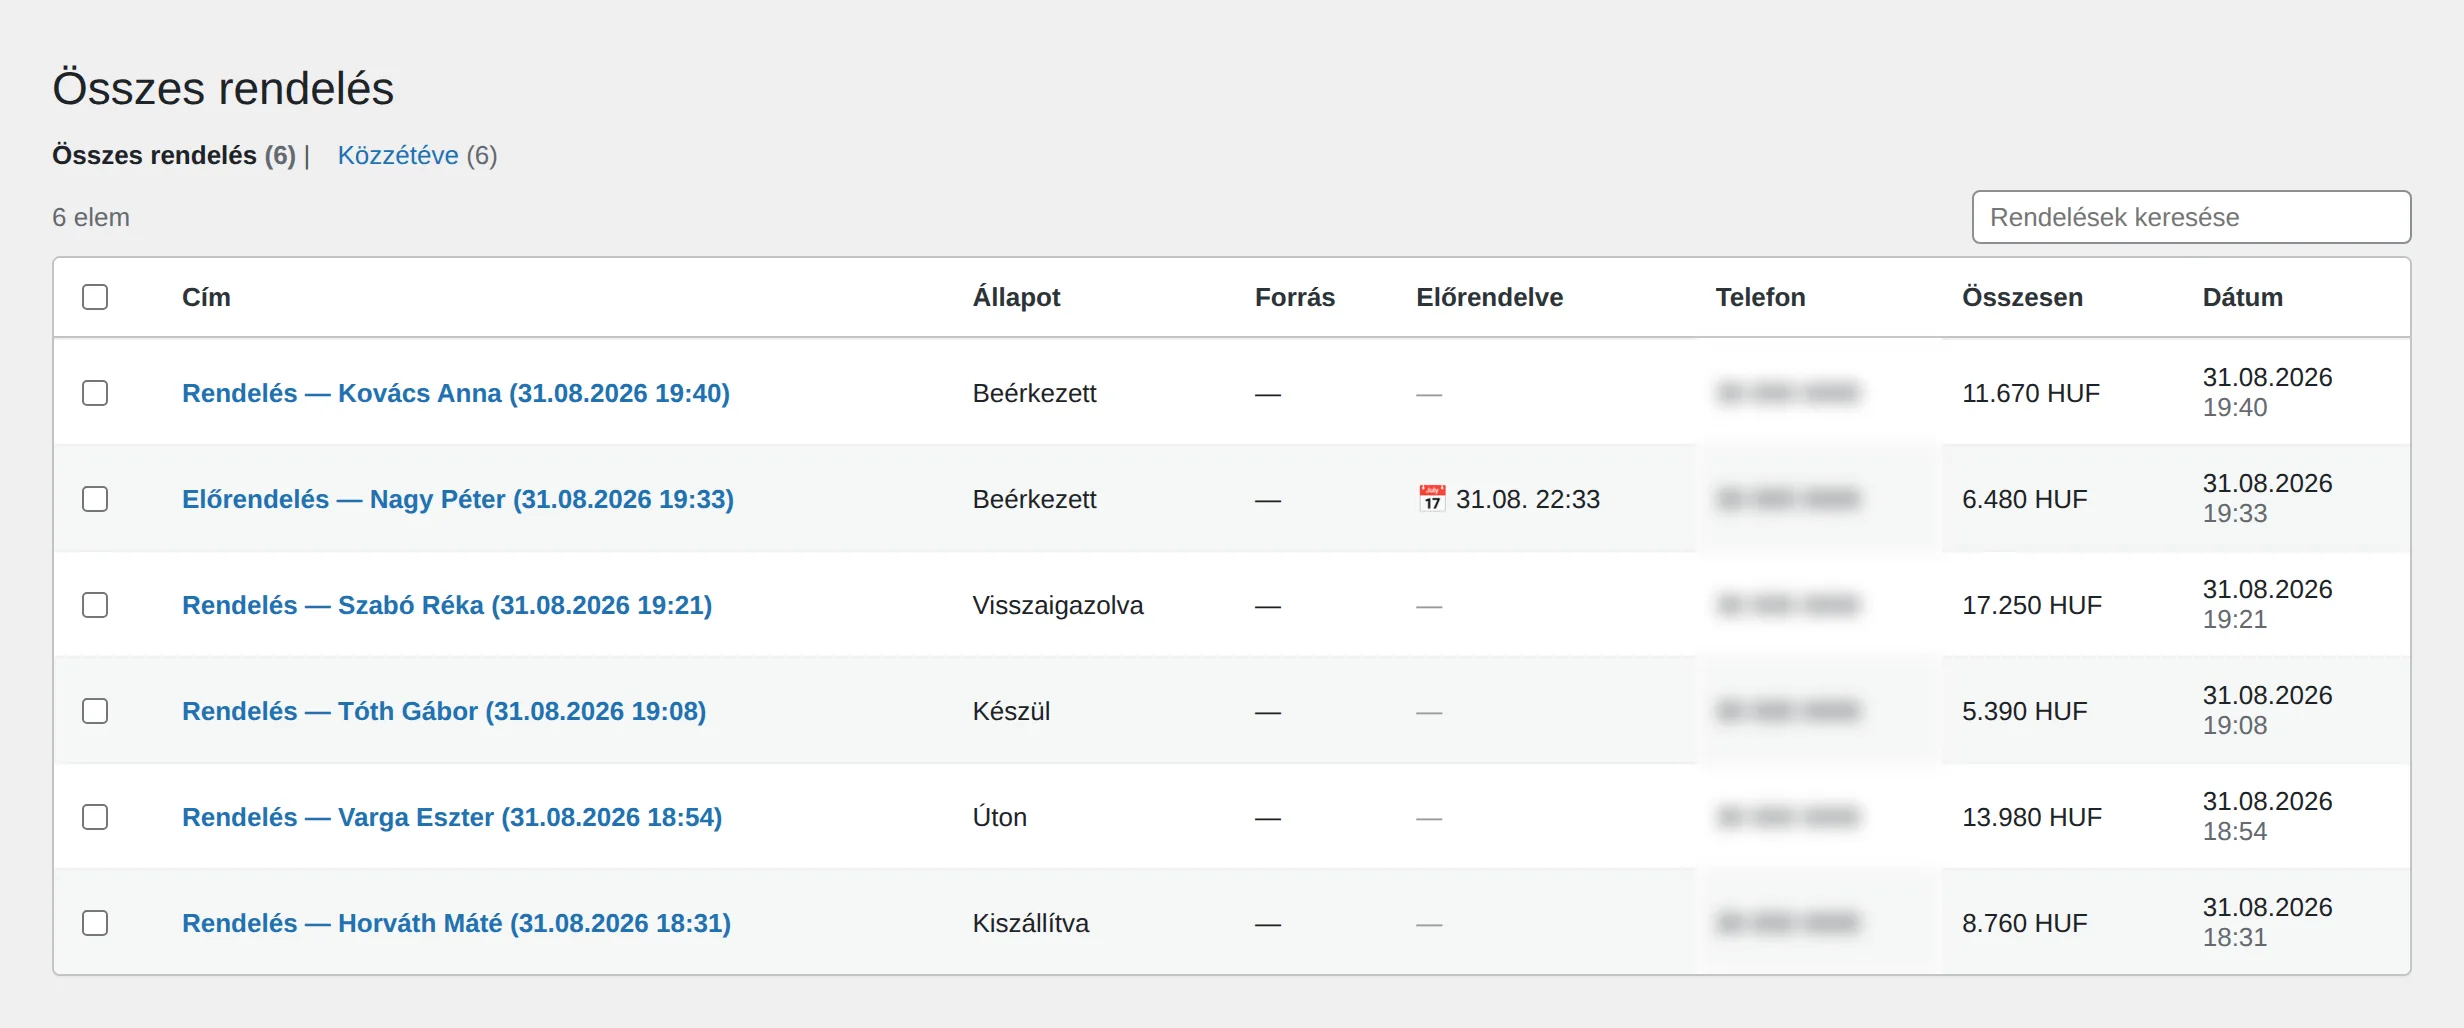Click the calendar icon in Nagy Péter row

click(1432, 498)
